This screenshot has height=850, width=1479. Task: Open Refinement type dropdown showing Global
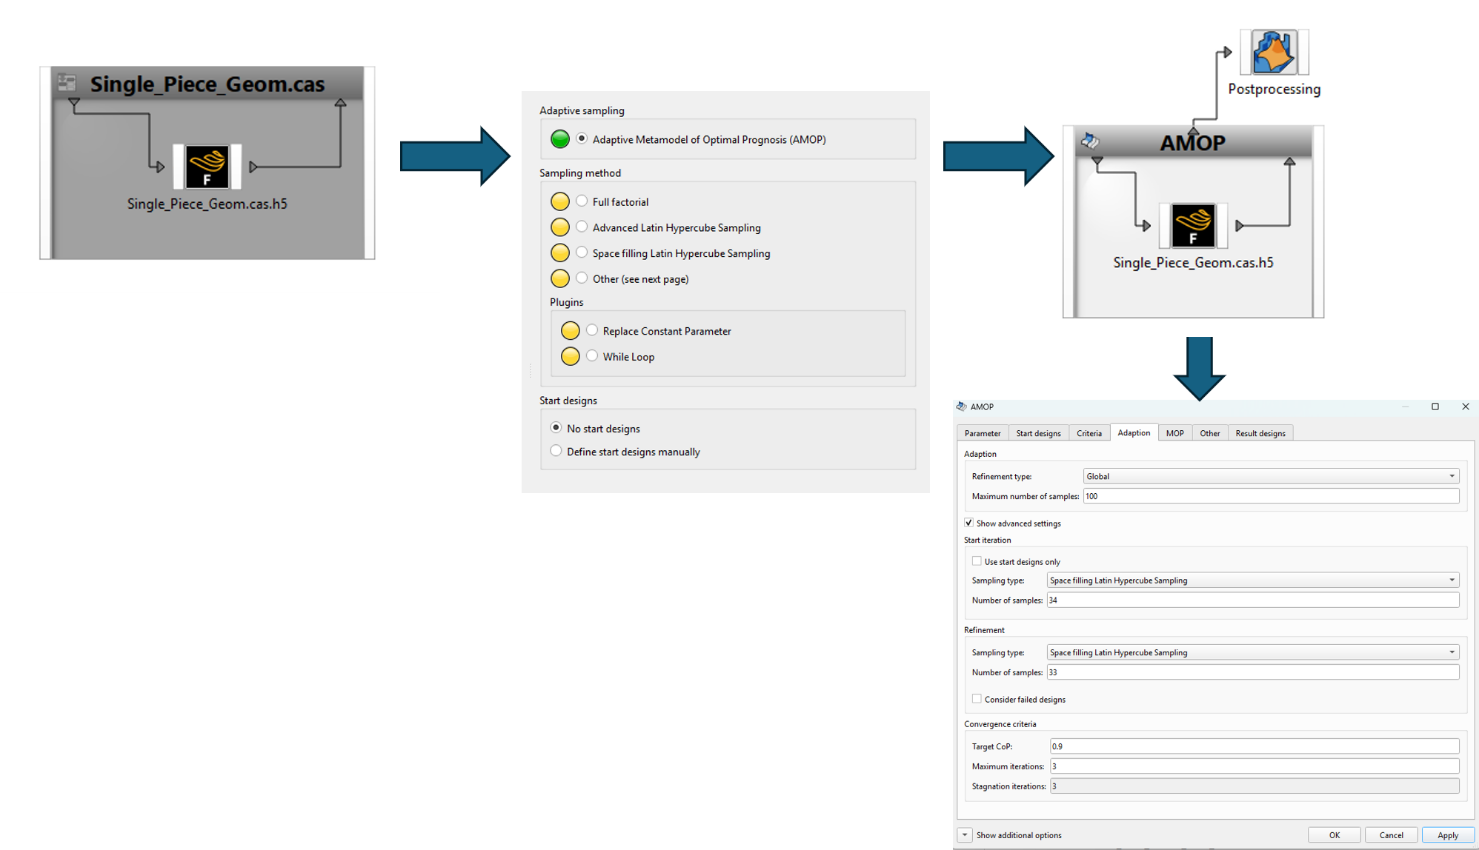1271,476
